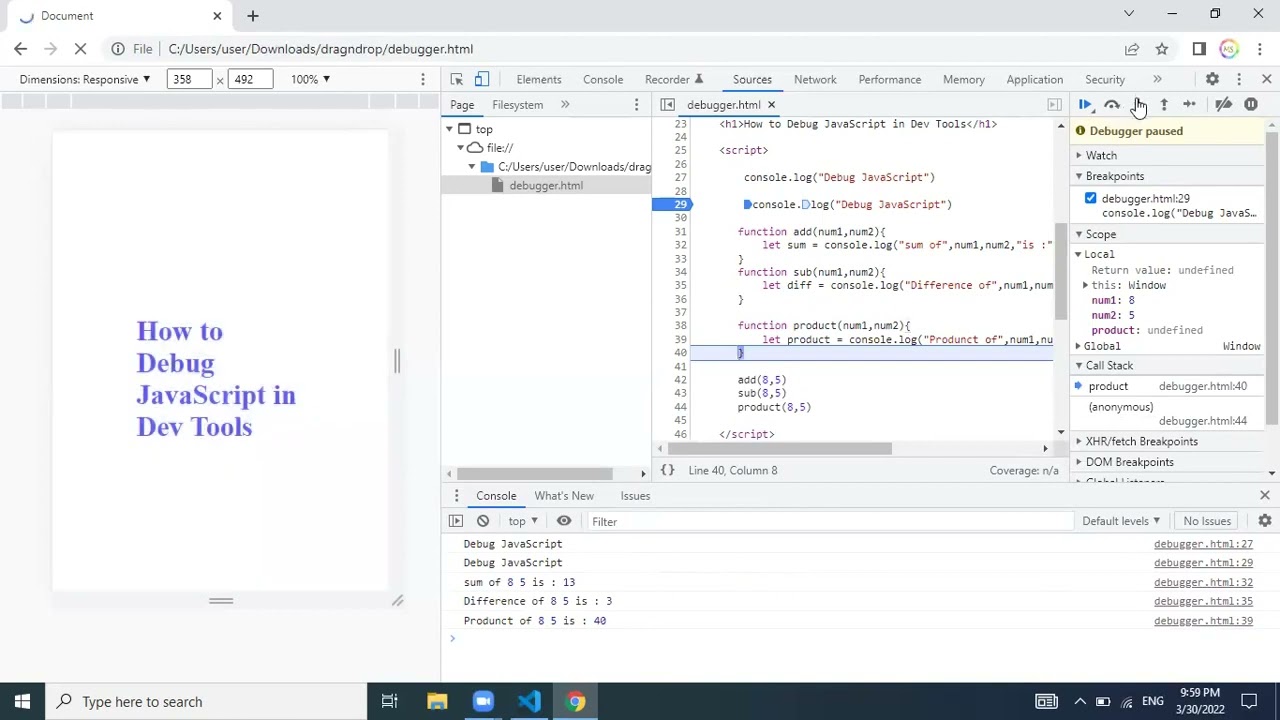Open the 100% zoom dropdown
Viewport: 1280px width, 720px height.
(310, 79)
